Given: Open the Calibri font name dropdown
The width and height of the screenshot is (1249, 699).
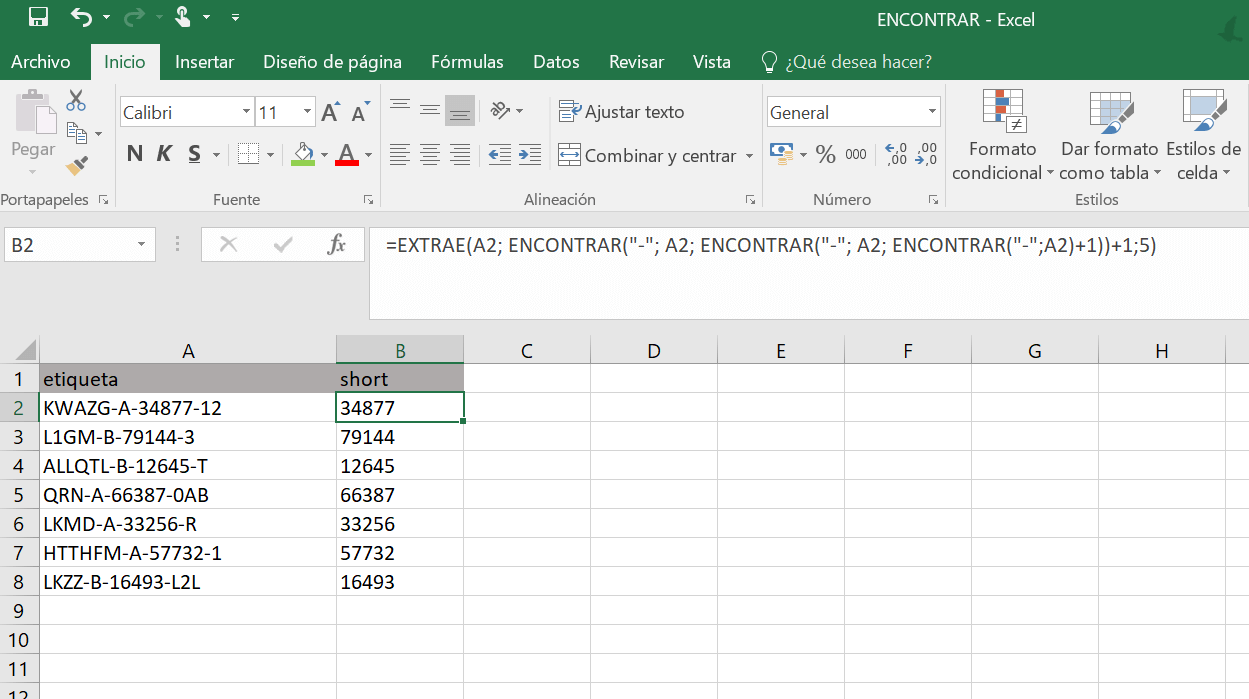Looking at the screenshot, I should click(x=246, y=113).
